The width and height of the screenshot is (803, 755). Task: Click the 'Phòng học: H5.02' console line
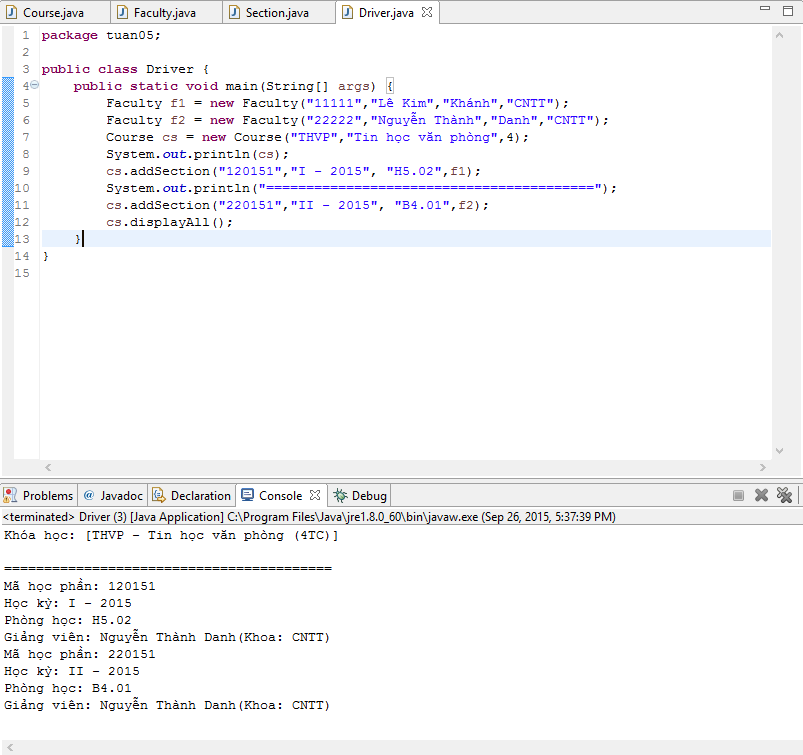68,620
